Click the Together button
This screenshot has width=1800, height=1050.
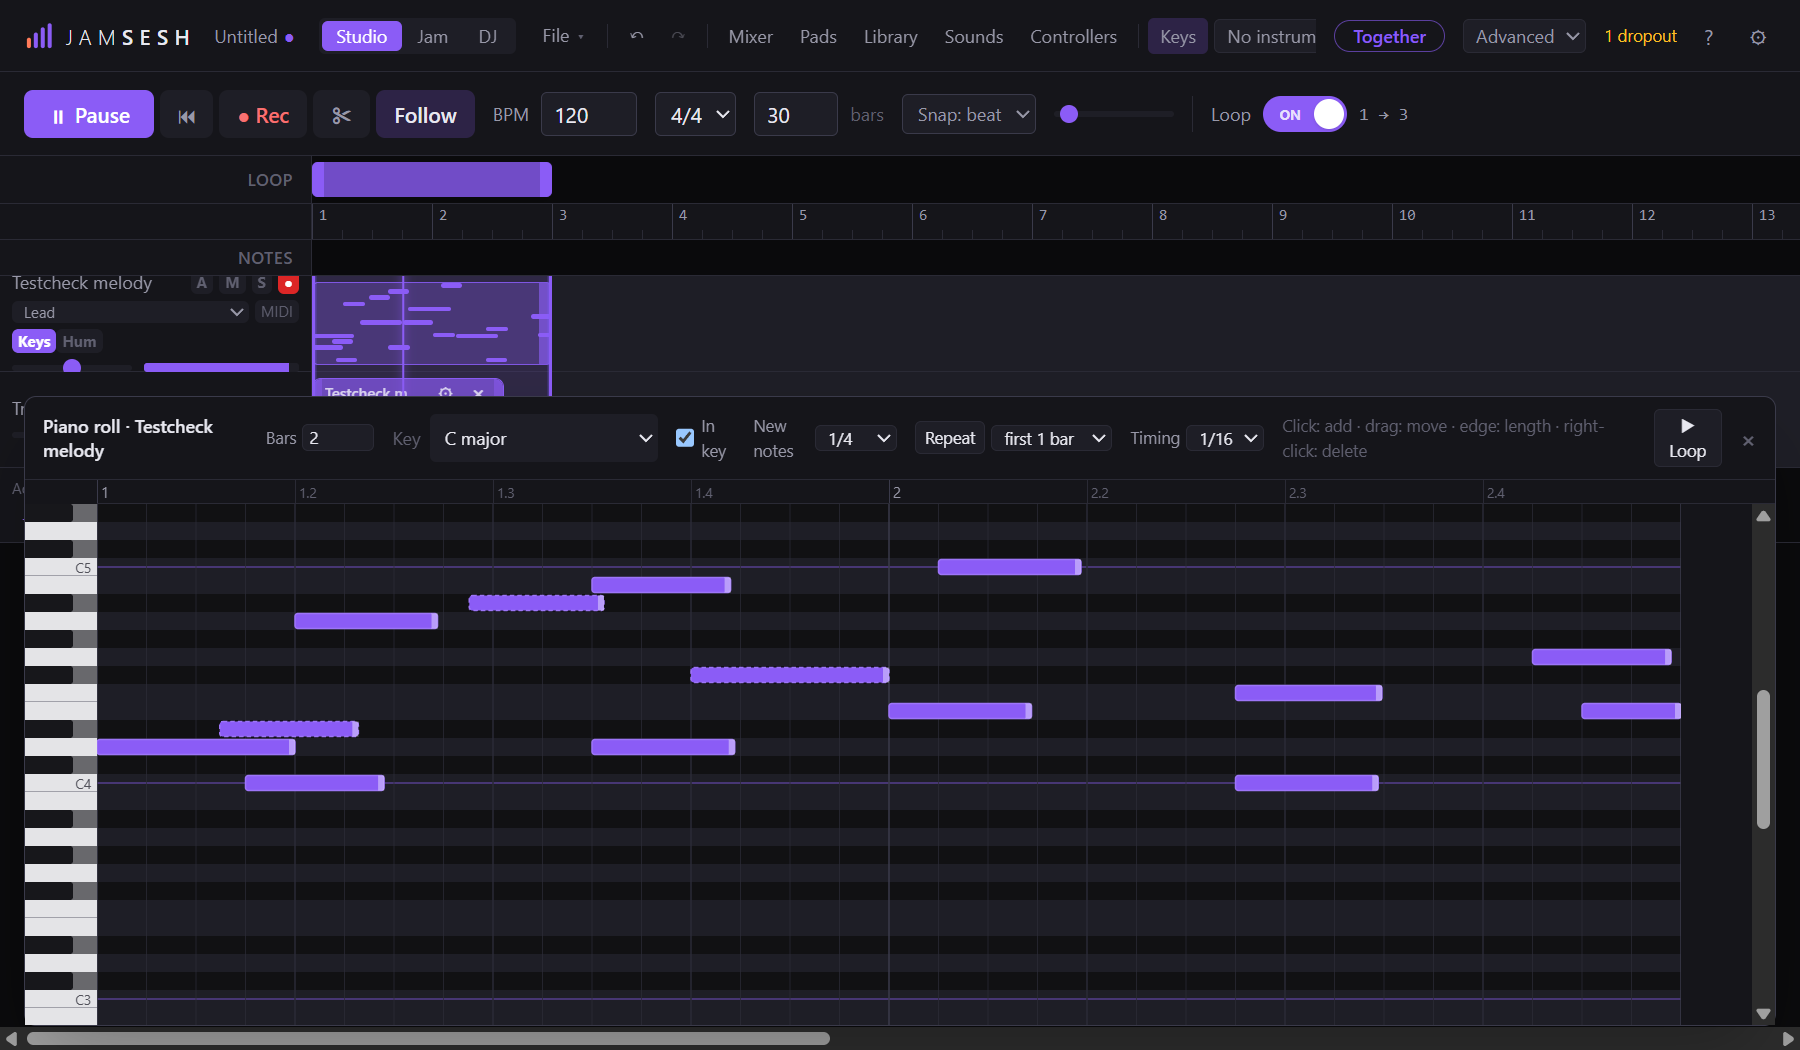[x=1389, y=37]
